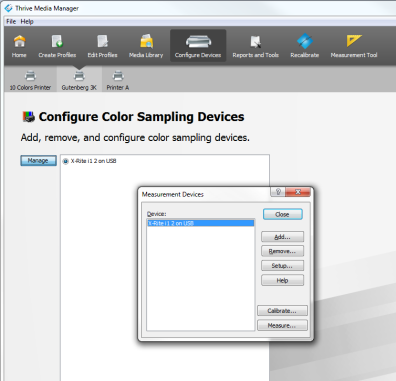The height and width of the screenshot is (381, 396).
Task: Open Reports and Tools
Action: (255, 46)
